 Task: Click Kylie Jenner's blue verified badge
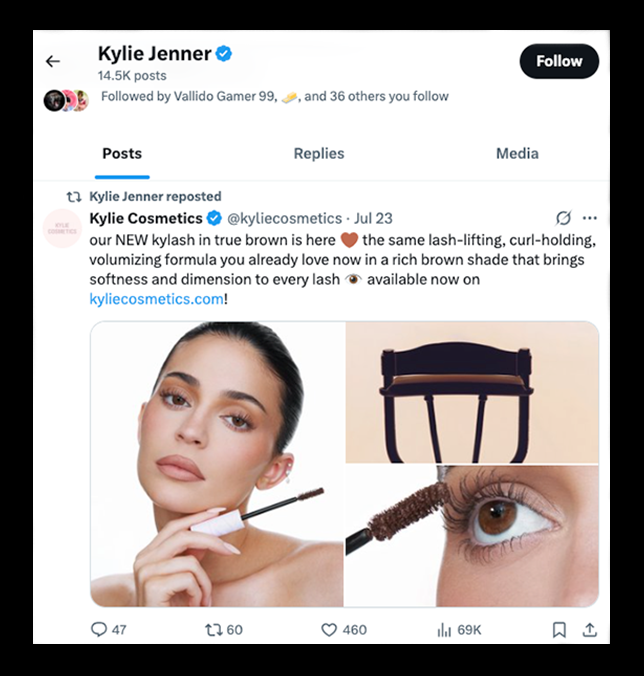tap(224, 54)
